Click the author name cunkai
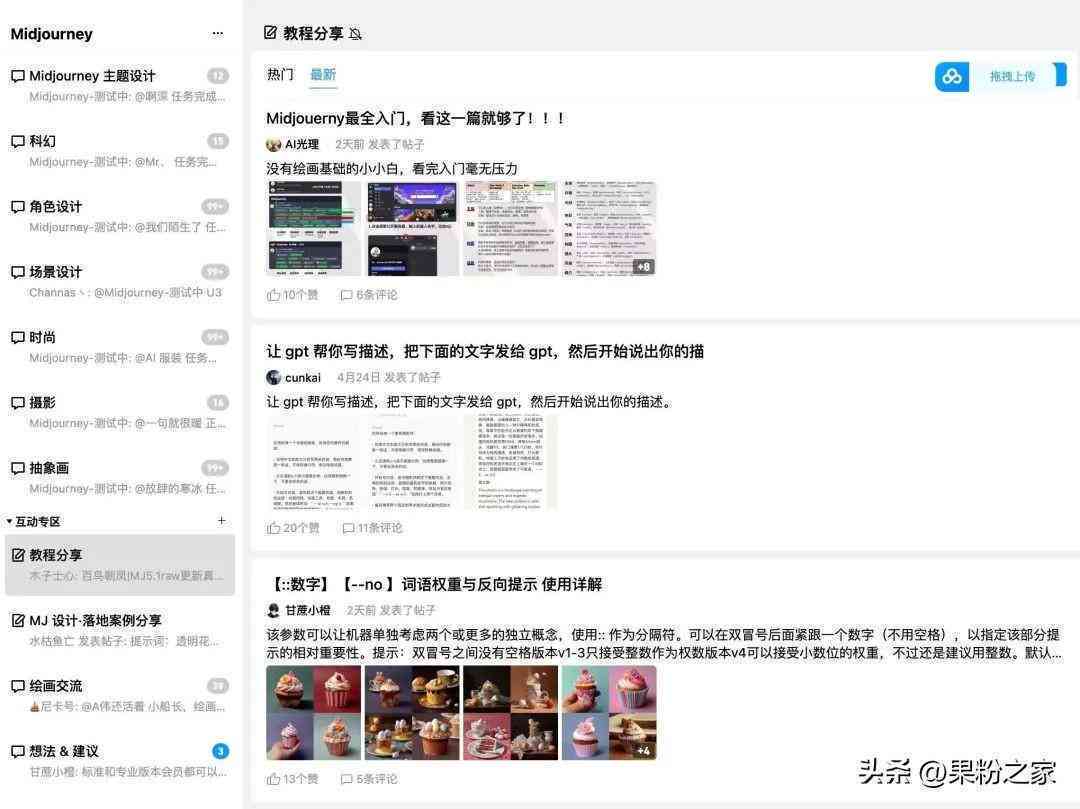The height and width of the screenshot is (809, 1080). pos(303,377)
